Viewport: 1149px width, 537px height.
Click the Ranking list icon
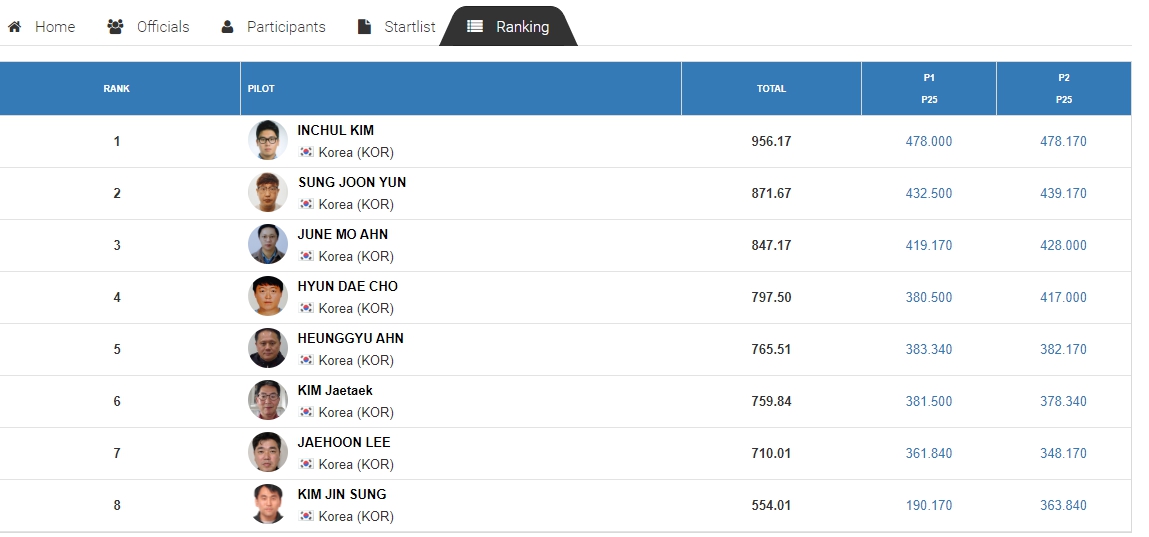pos(475,26)
